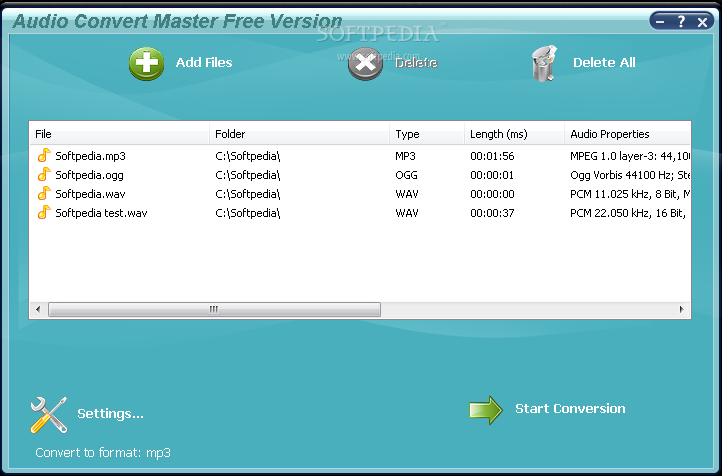
Task: Click the PCM 22.050 kHz, 16 Bit properties cell
Action: point(628,213)
